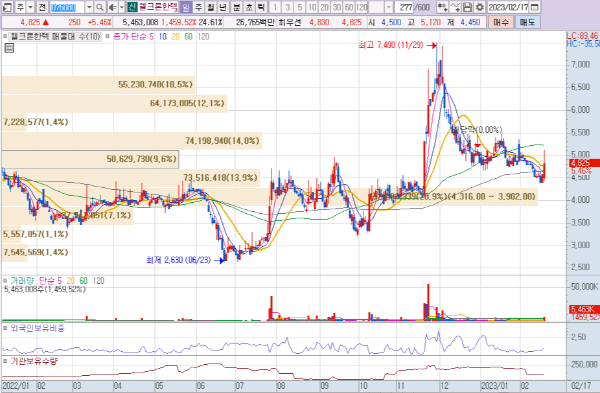Click the 주 stock type selector
Screen dimensions: 600x393
[x=20, y=7]
